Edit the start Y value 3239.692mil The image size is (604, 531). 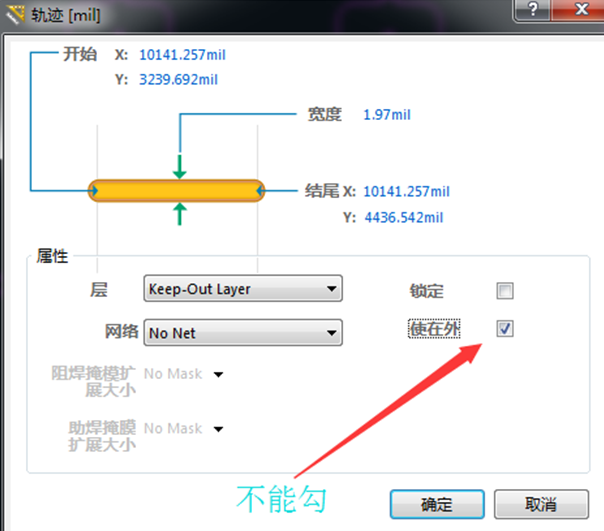[x=178, y=80]
